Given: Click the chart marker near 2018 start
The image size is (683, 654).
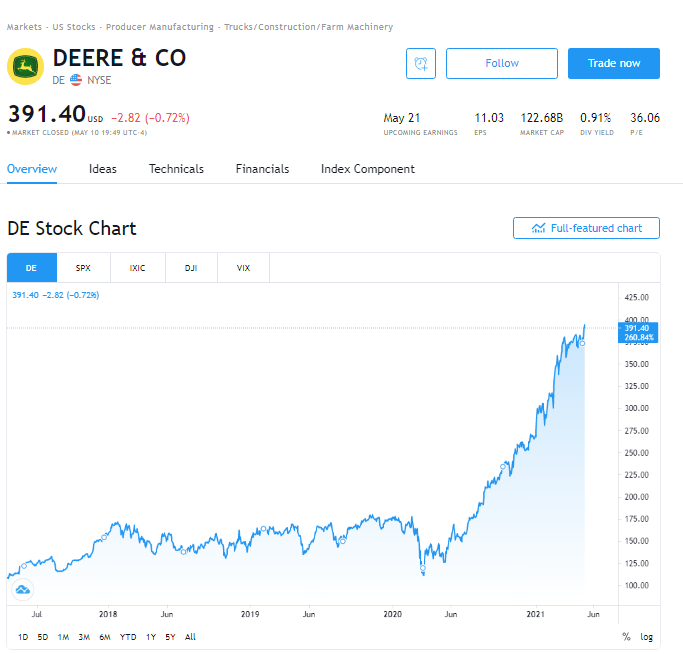Looking at the screenshot, I should [x=104, y=537].
